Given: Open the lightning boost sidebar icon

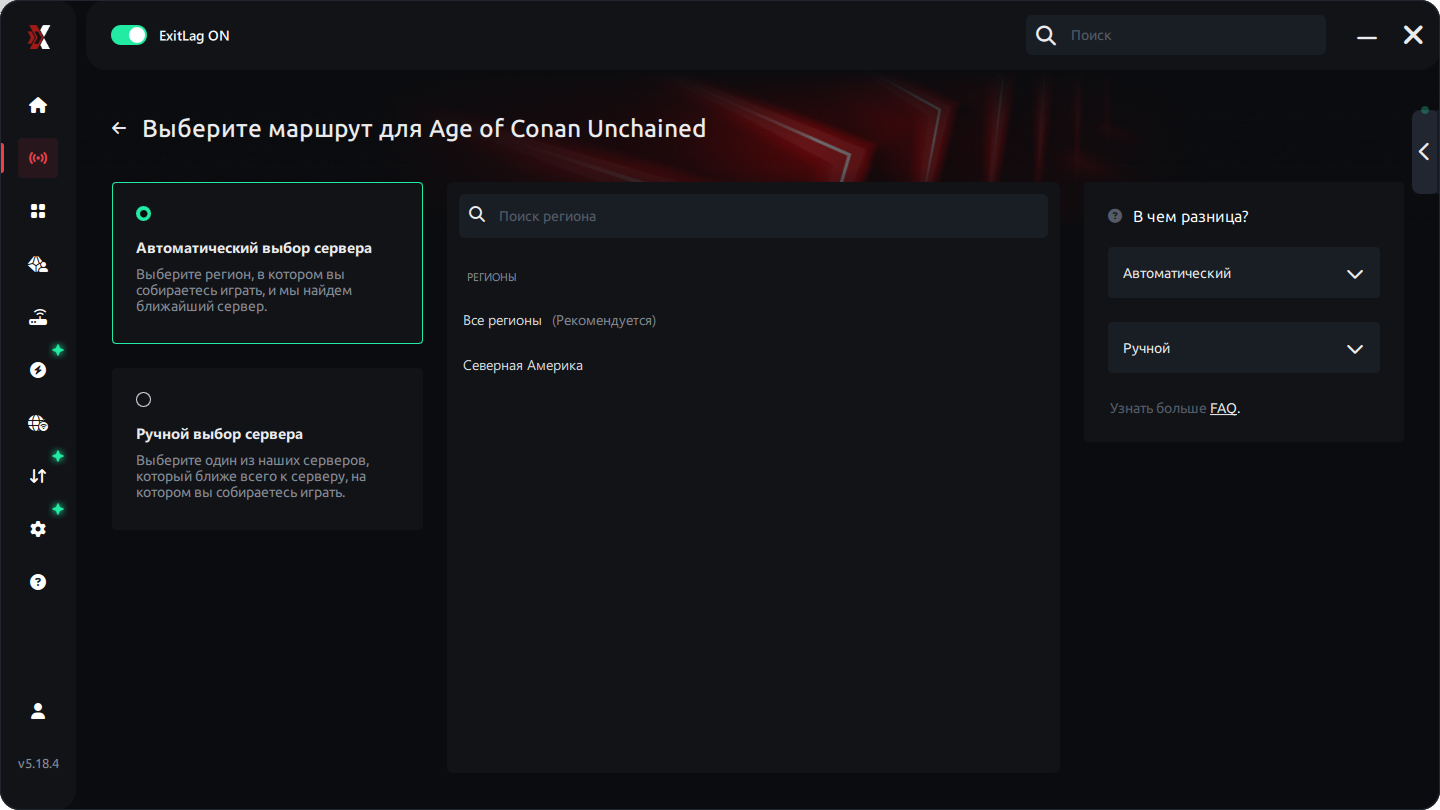Looking at the screenshot, I should tap(38, 370).
